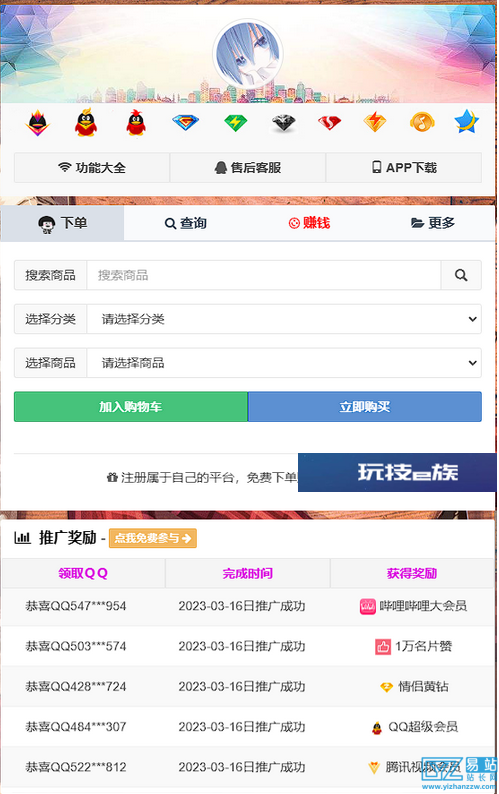
Task: Click the red diamond S icon
Action: pyautogui.click(x=329, y=123)
